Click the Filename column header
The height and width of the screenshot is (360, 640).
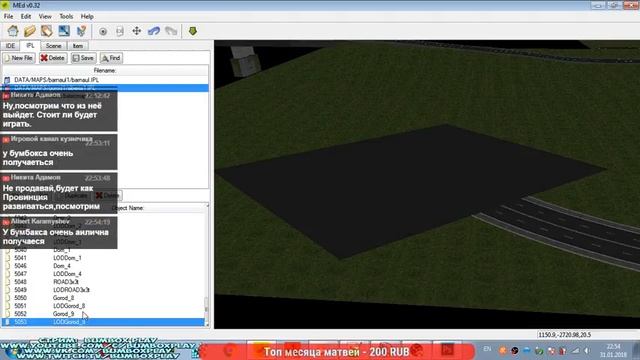pos(105,71)
